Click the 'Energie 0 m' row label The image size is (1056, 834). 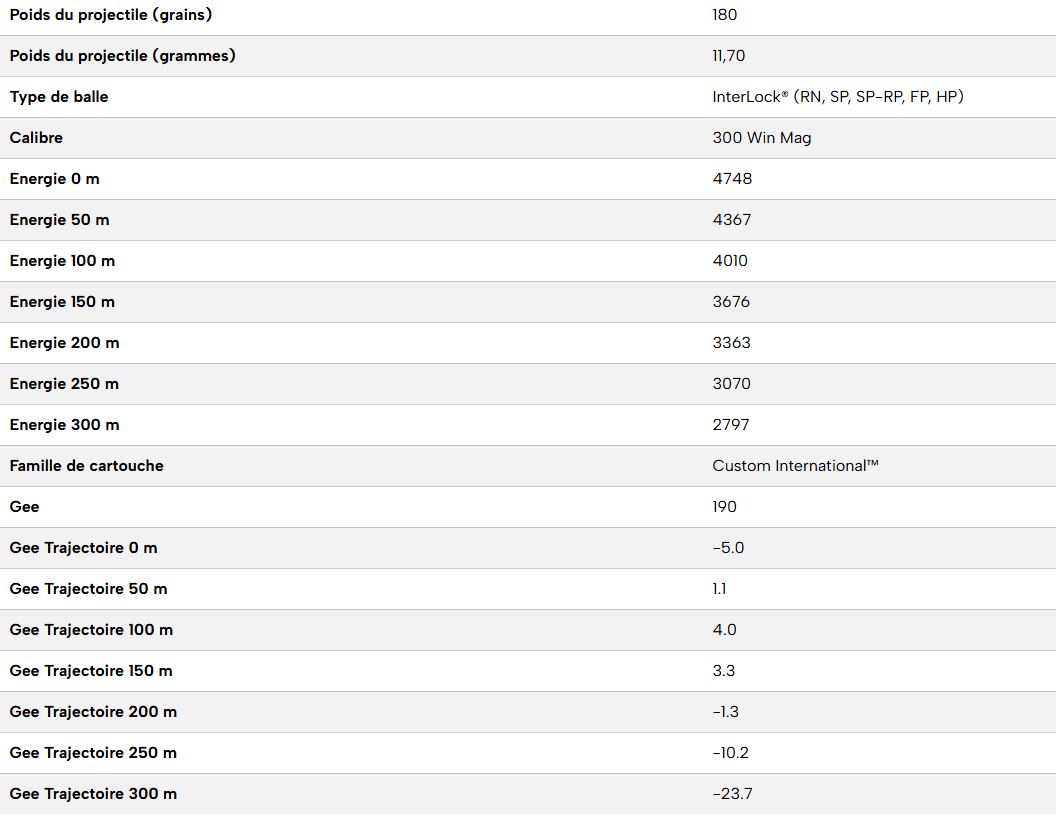(x=55, y=179)
